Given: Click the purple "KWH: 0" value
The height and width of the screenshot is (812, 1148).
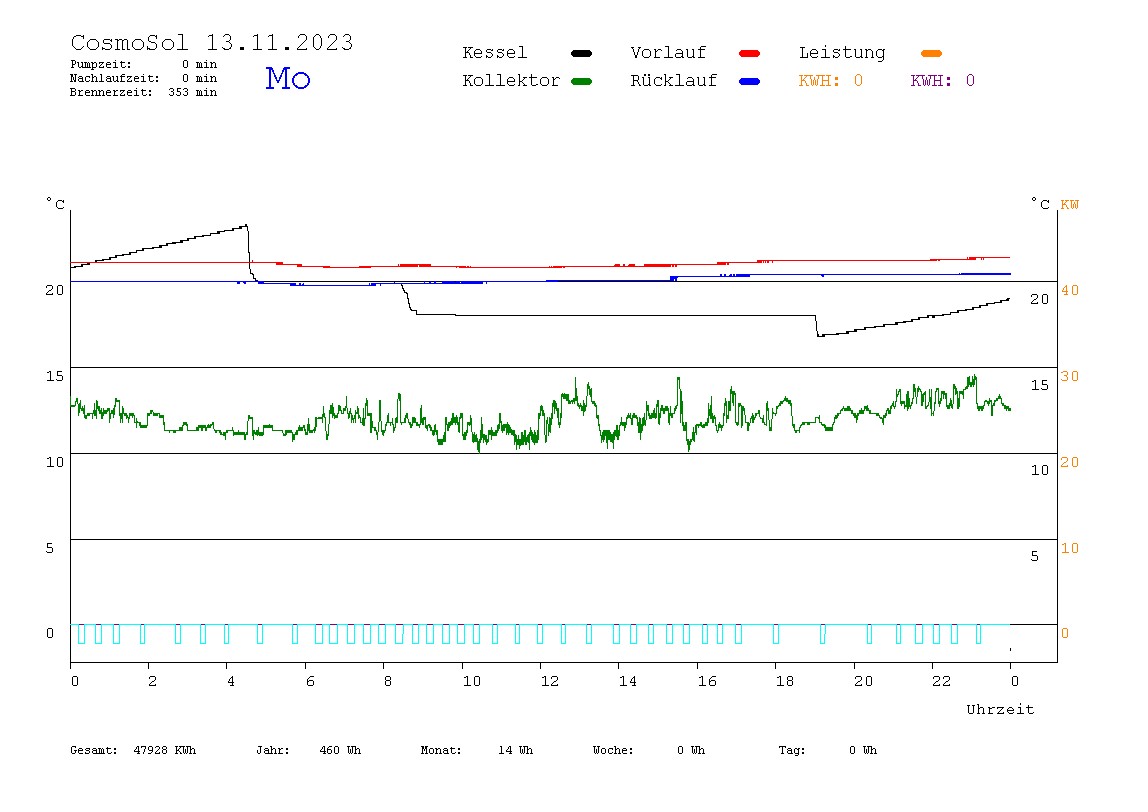Looking at the screenshot, I should (x=943, y=81).
